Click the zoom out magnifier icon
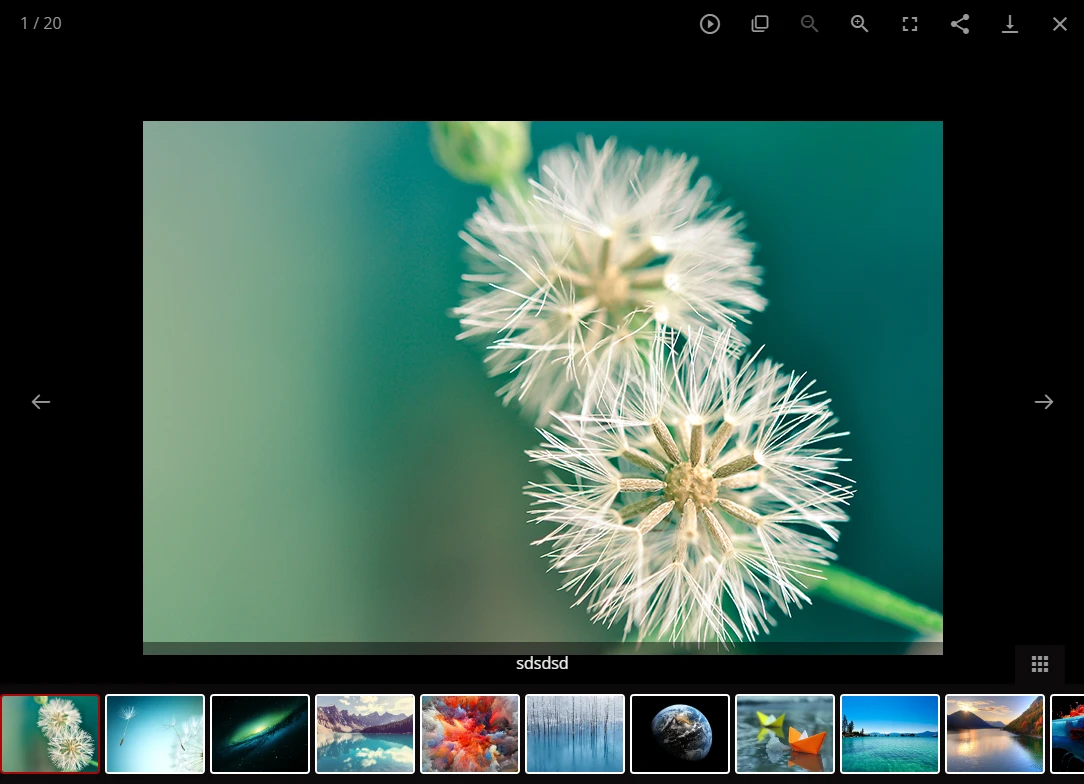This screenshot has height=784, width=1084. [810, 24]
